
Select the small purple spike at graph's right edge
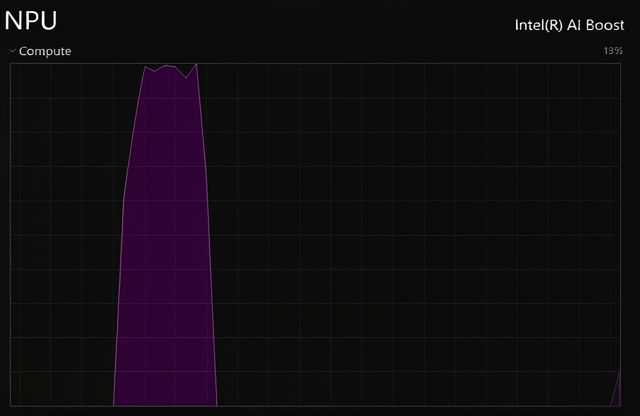[616, 390]
